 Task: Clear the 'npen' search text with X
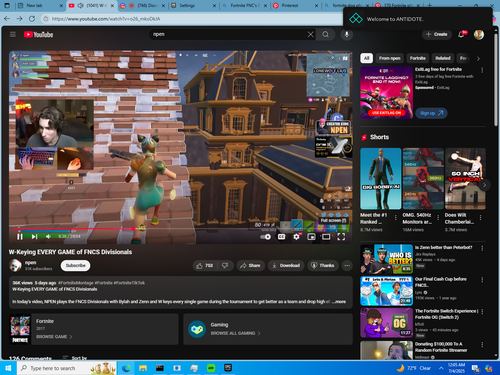310,34
